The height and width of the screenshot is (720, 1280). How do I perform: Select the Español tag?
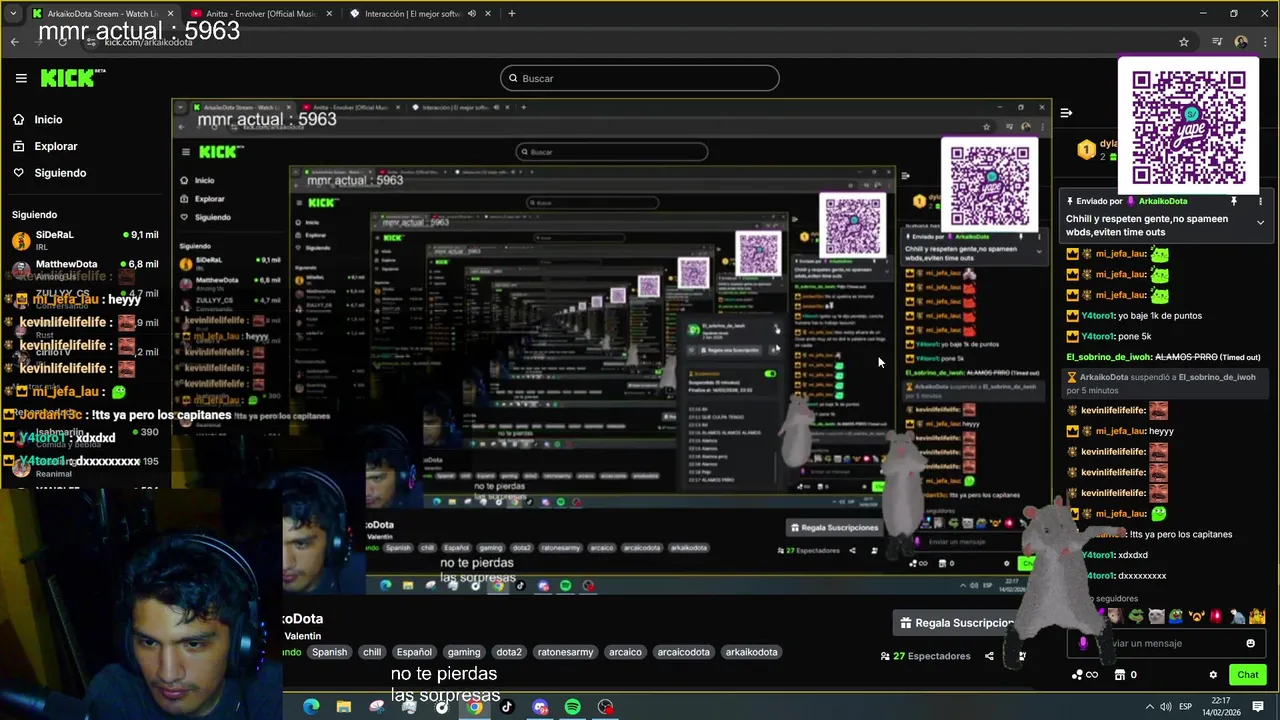(x=414, y=652)
